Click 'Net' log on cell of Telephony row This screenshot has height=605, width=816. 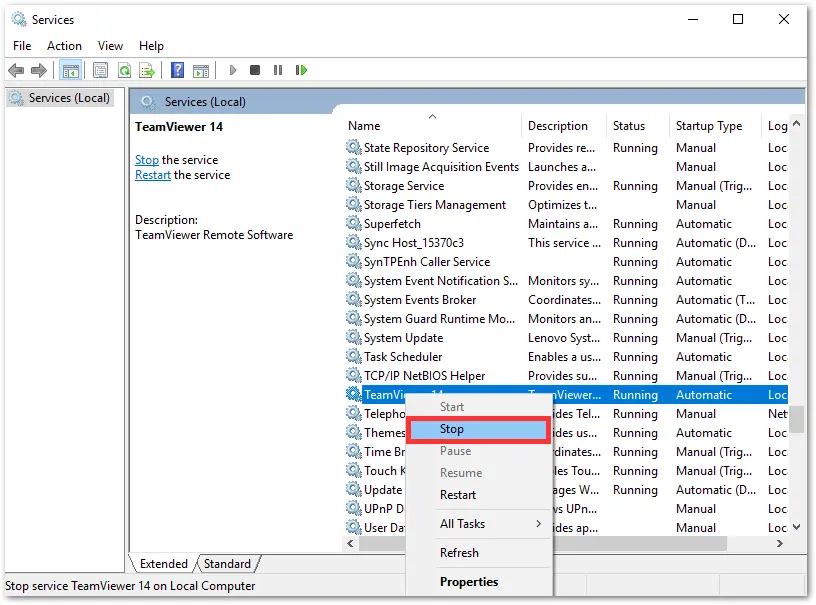click(777, 414)
